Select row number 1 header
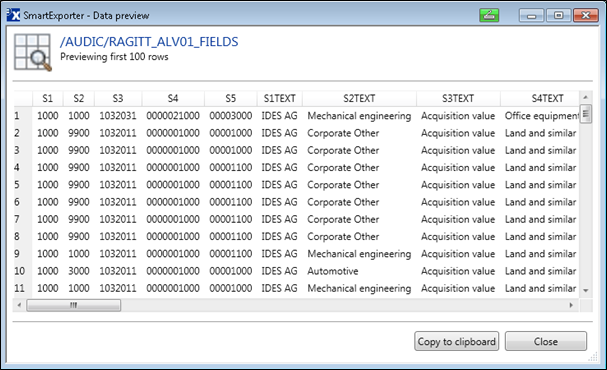607x370 pixels. [23, 116]
